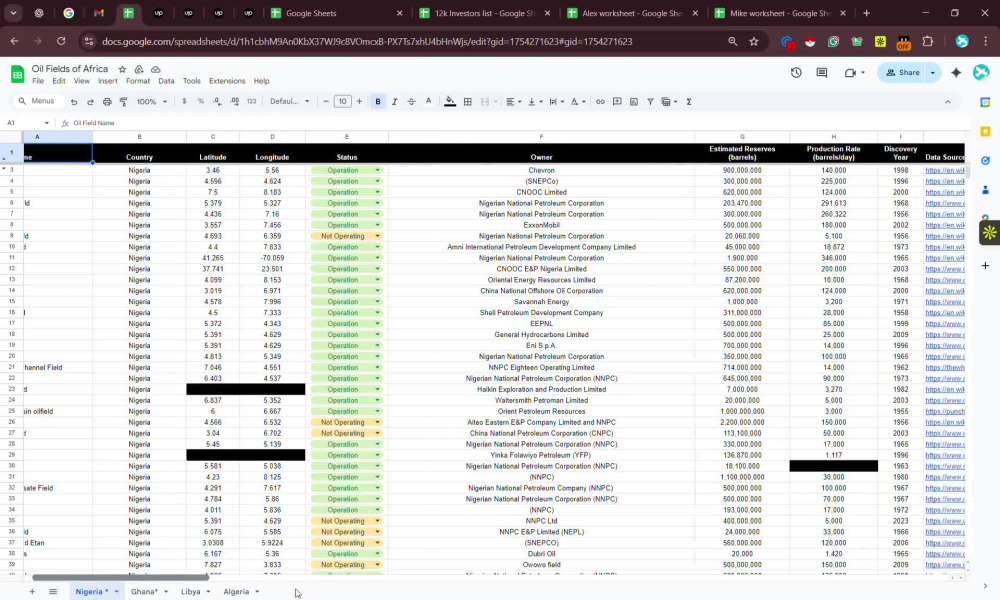Screen dimensions: 1000x600
Task: Format as currency with dollar icon
Action: point(184,101)
